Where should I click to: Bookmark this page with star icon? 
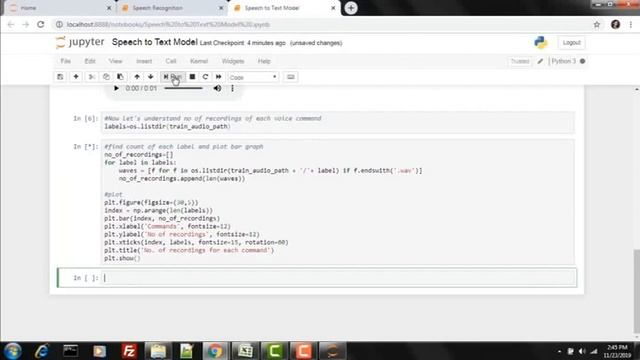point(597,24)
